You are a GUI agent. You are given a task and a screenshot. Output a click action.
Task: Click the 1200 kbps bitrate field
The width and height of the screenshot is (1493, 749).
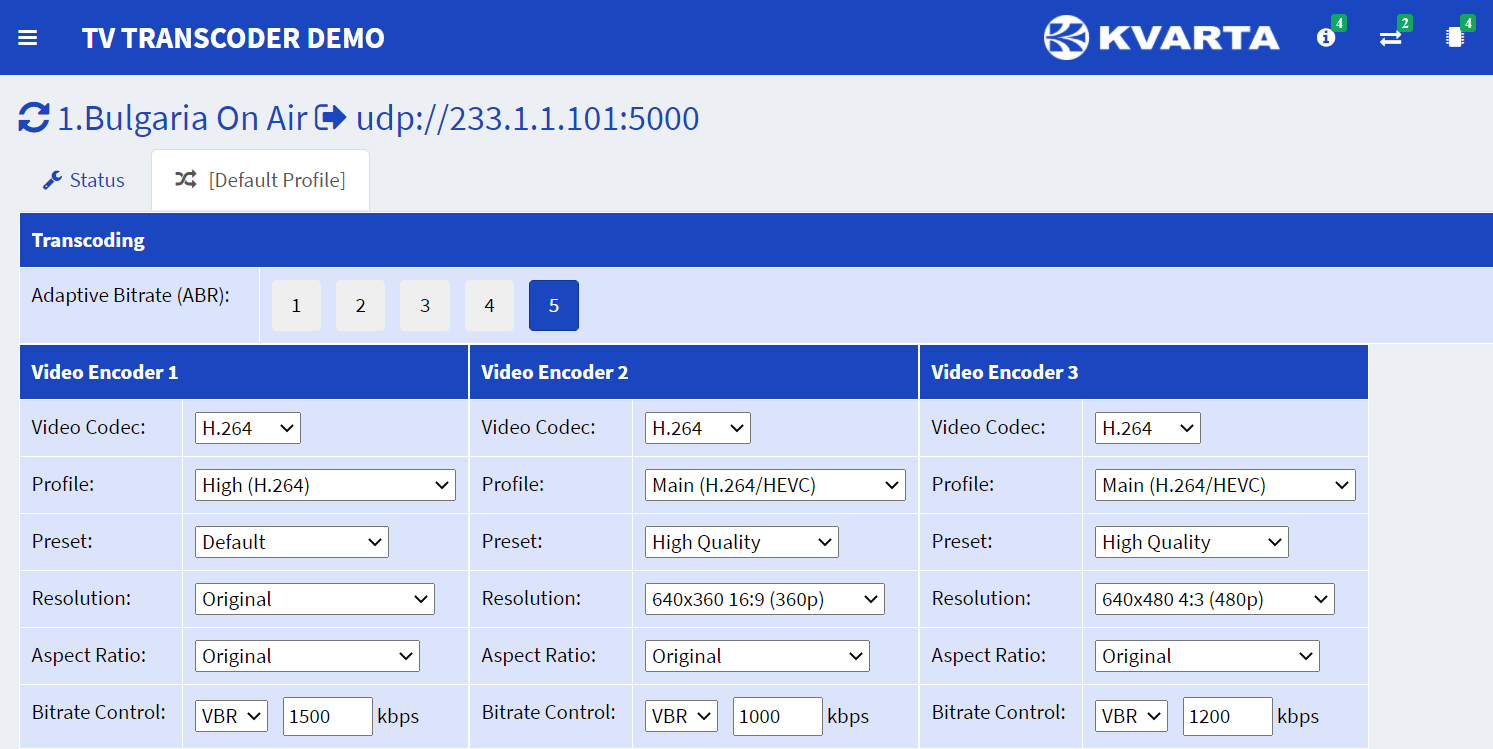[1228, 716]
